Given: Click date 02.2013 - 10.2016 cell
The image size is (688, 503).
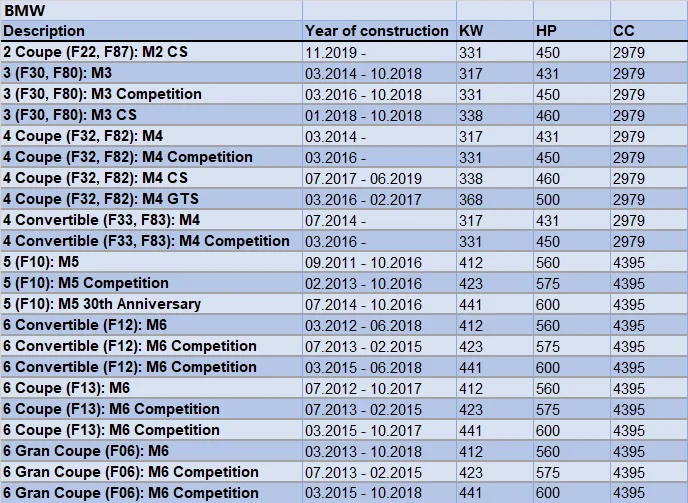Looking at the screenshot, I should pyautogui.click(x=379, y=283).
